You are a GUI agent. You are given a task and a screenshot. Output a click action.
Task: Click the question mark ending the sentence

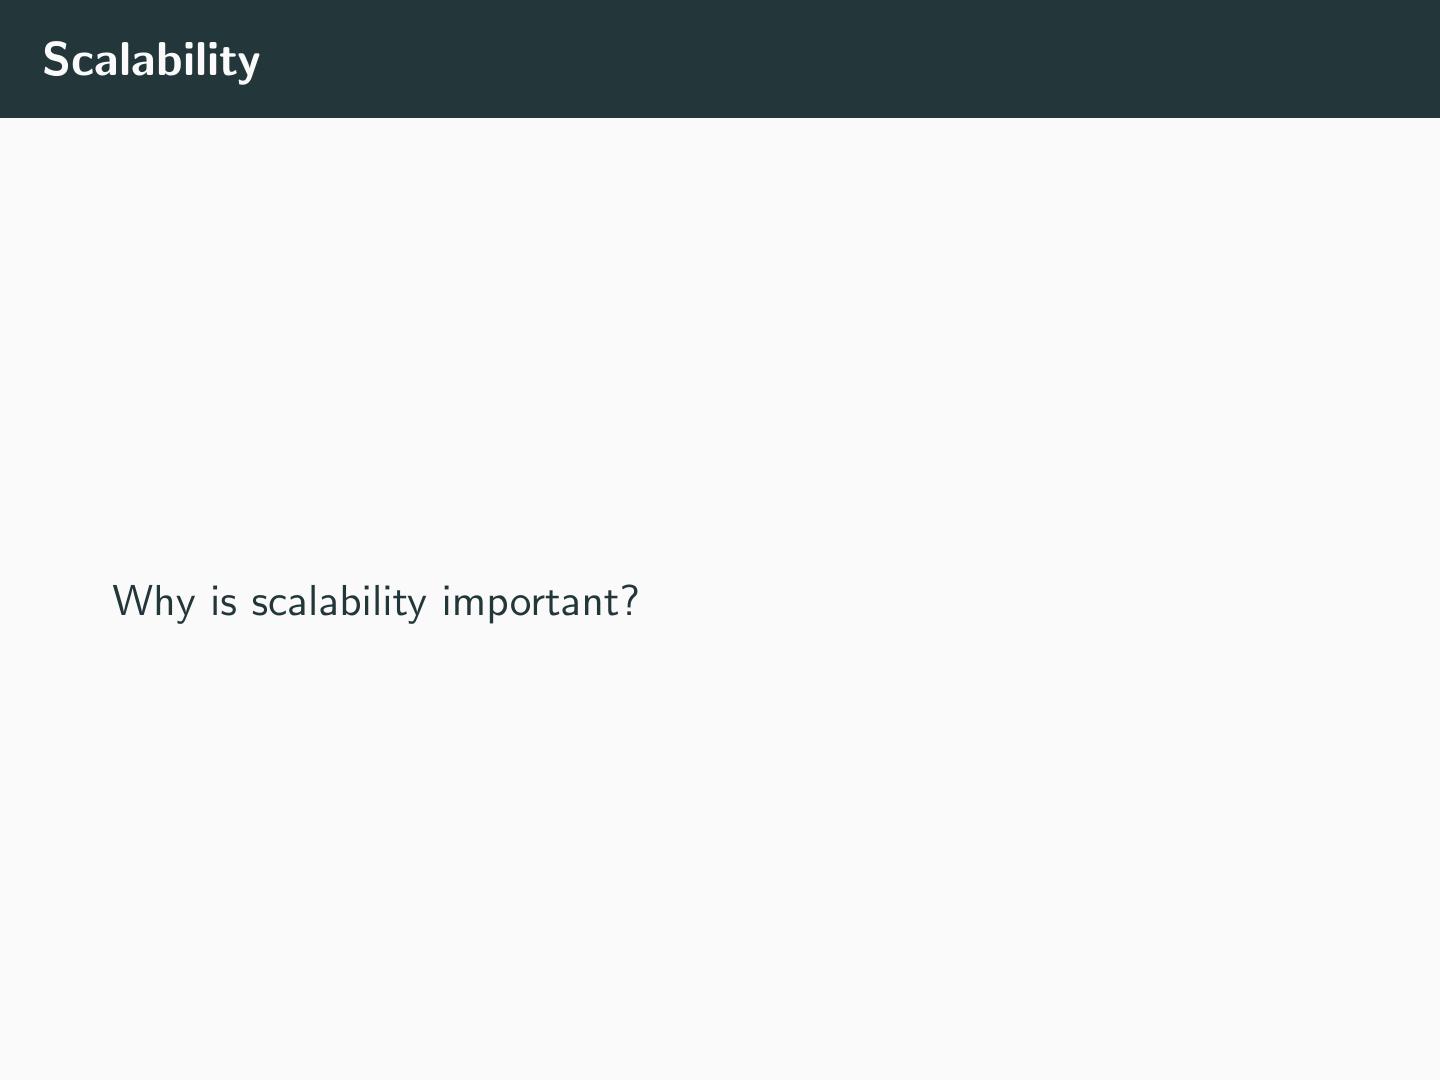point(629,600)
